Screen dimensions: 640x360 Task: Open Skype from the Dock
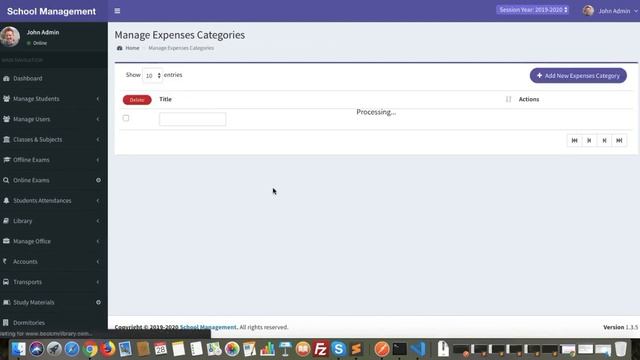[x=338, y=349]
